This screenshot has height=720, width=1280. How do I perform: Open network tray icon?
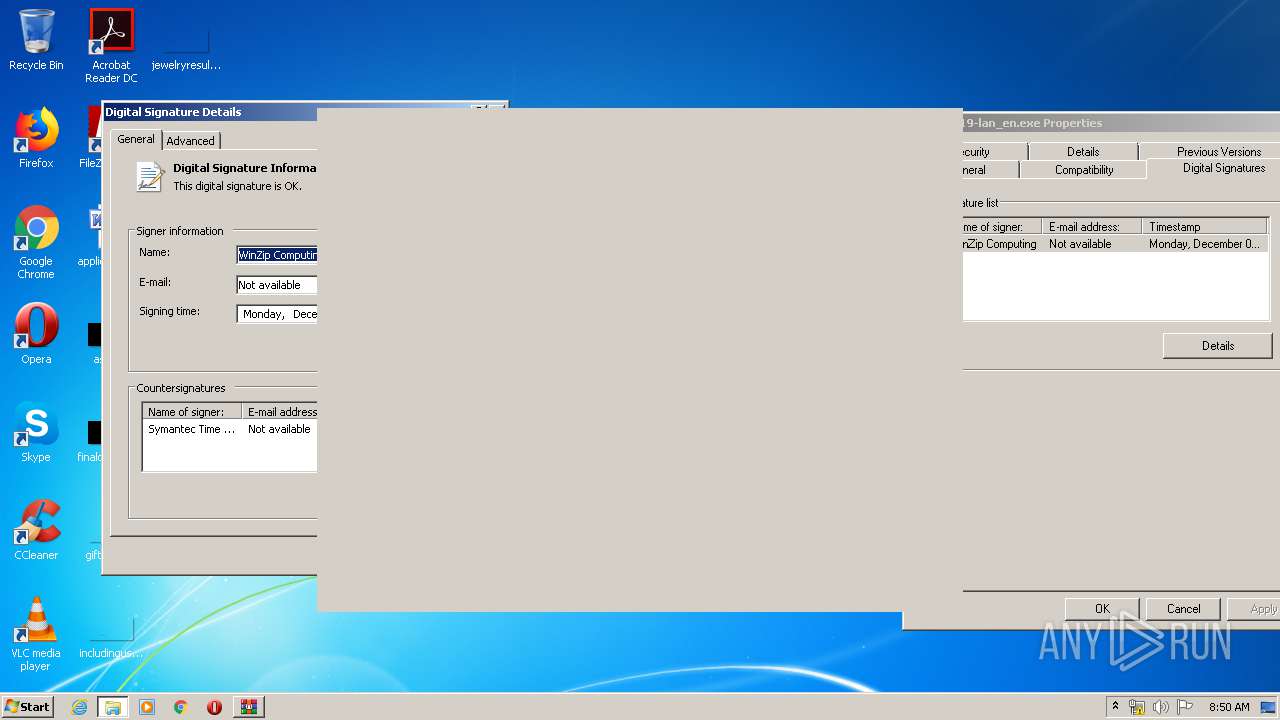click(x=1137, y=707)
